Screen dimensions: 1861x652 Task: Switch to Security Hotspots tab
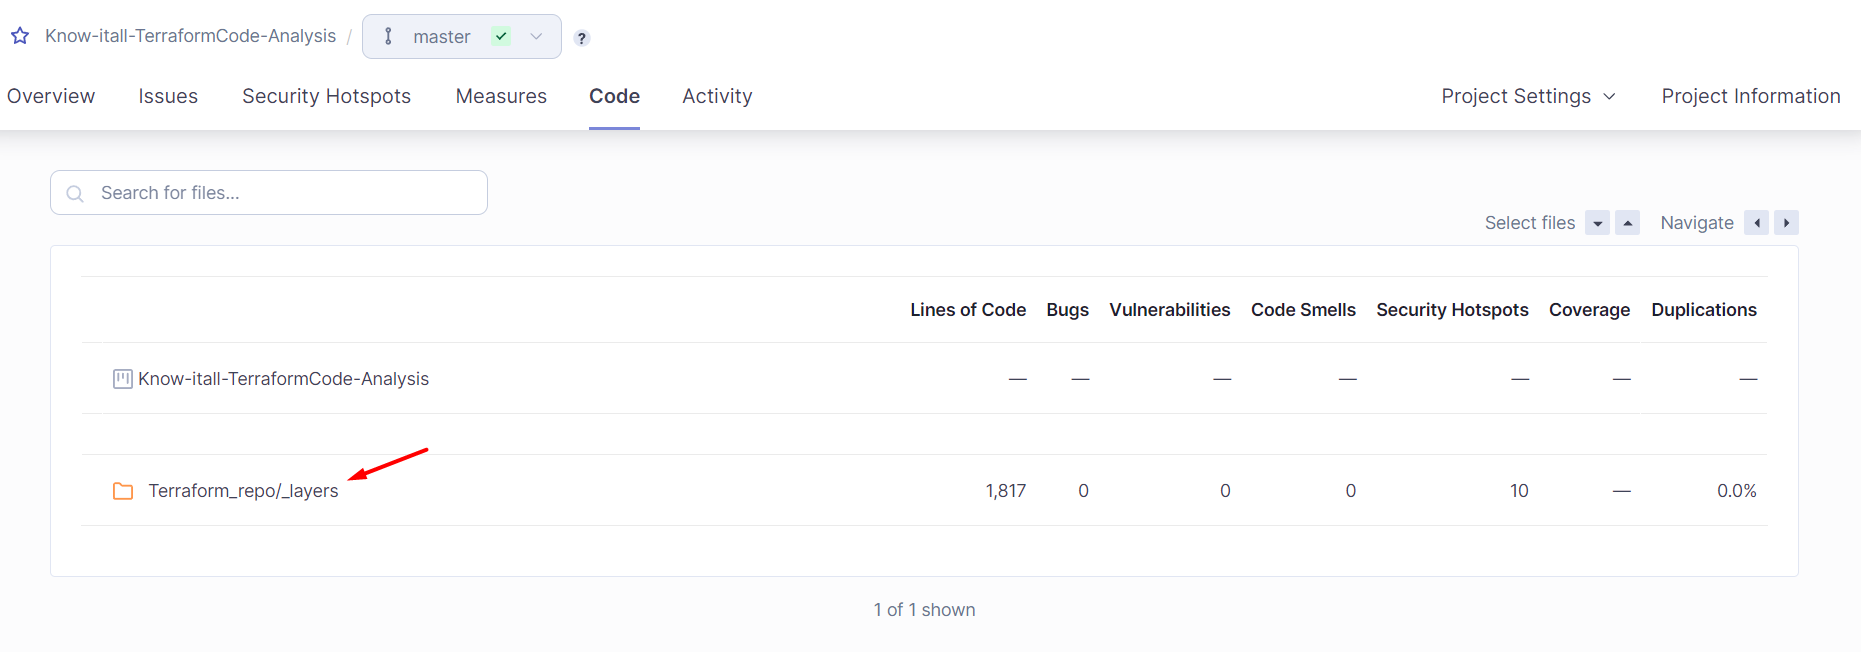pos(326,96)
